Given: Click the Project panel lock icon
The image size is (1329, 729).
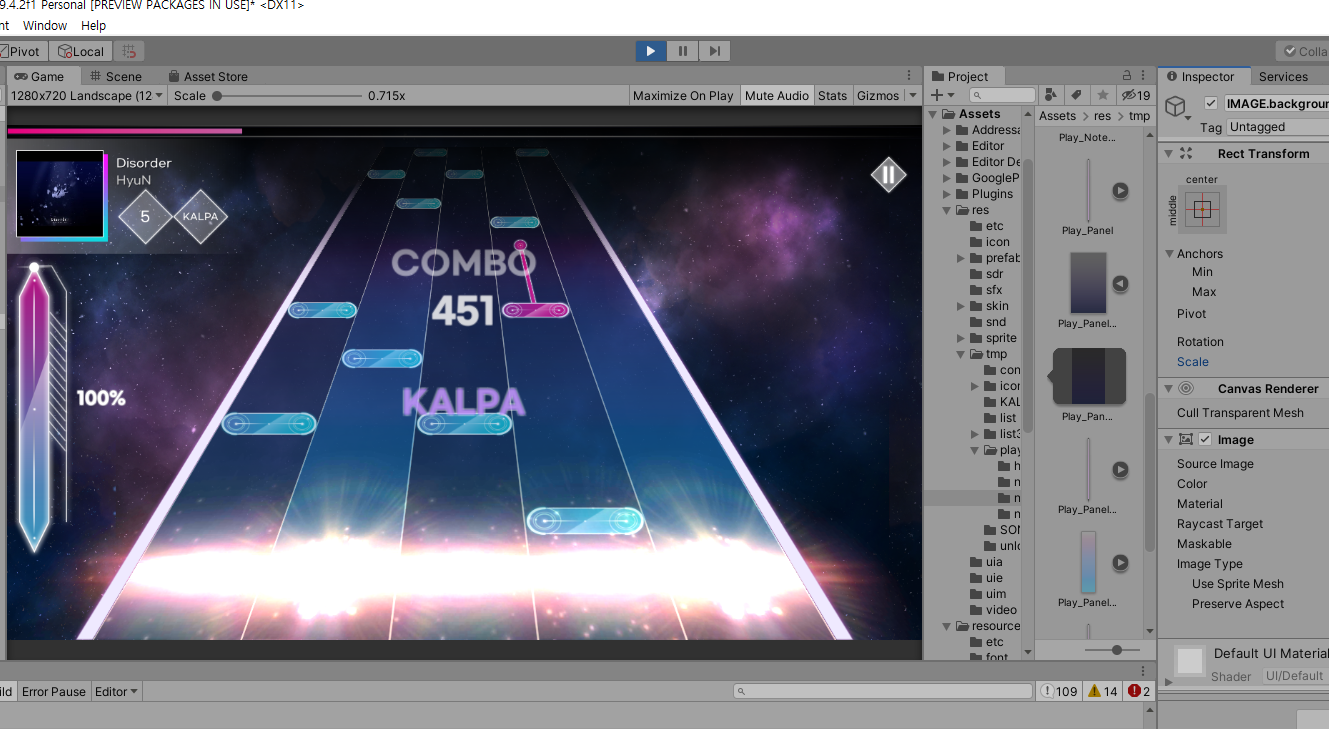Looking at the screenshot, I should [1127, 76].
